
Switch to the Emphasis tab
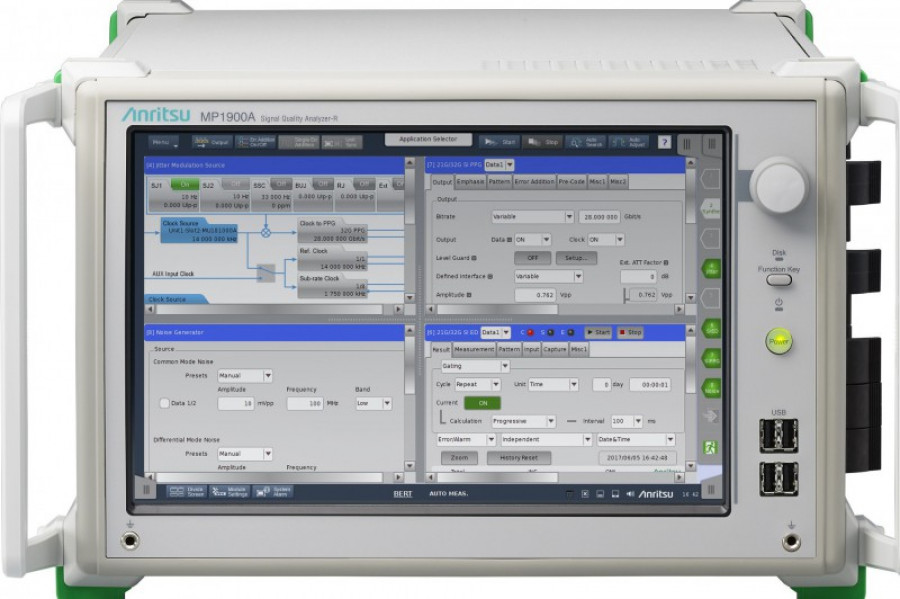(470, 182)
